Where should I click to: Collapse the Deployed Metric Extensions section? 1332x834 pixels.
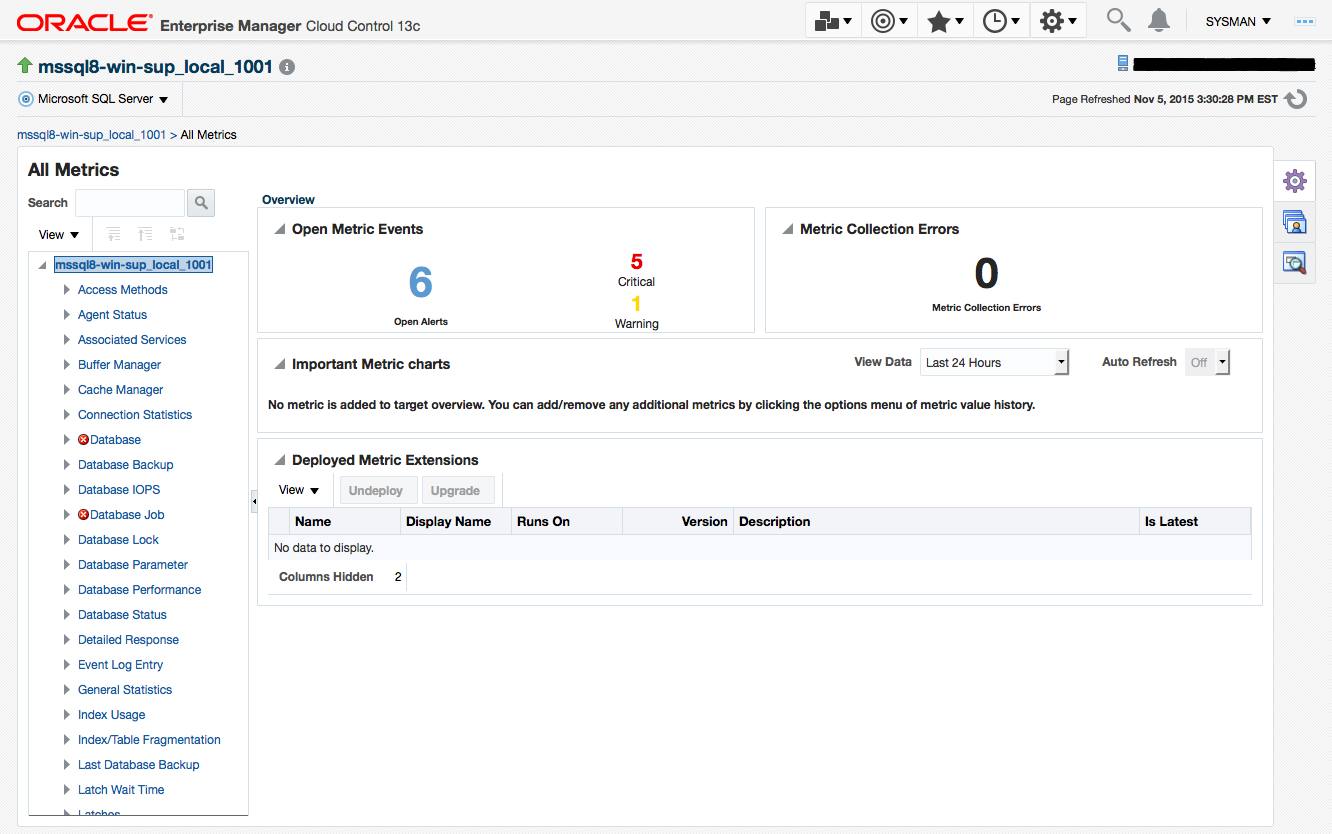280,461
